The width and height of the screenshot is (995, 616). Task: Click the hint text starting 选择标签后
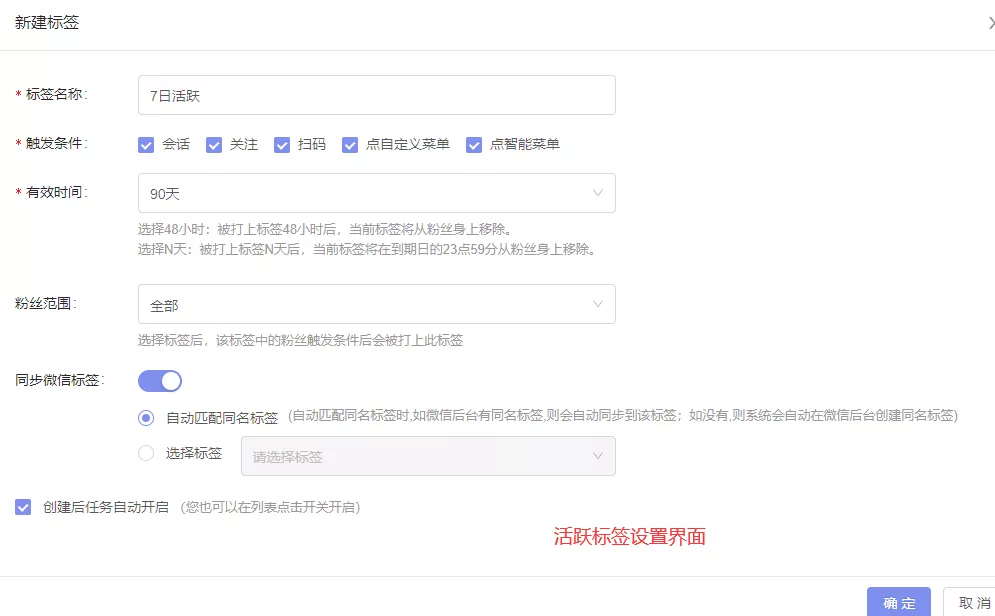(300, 340)
